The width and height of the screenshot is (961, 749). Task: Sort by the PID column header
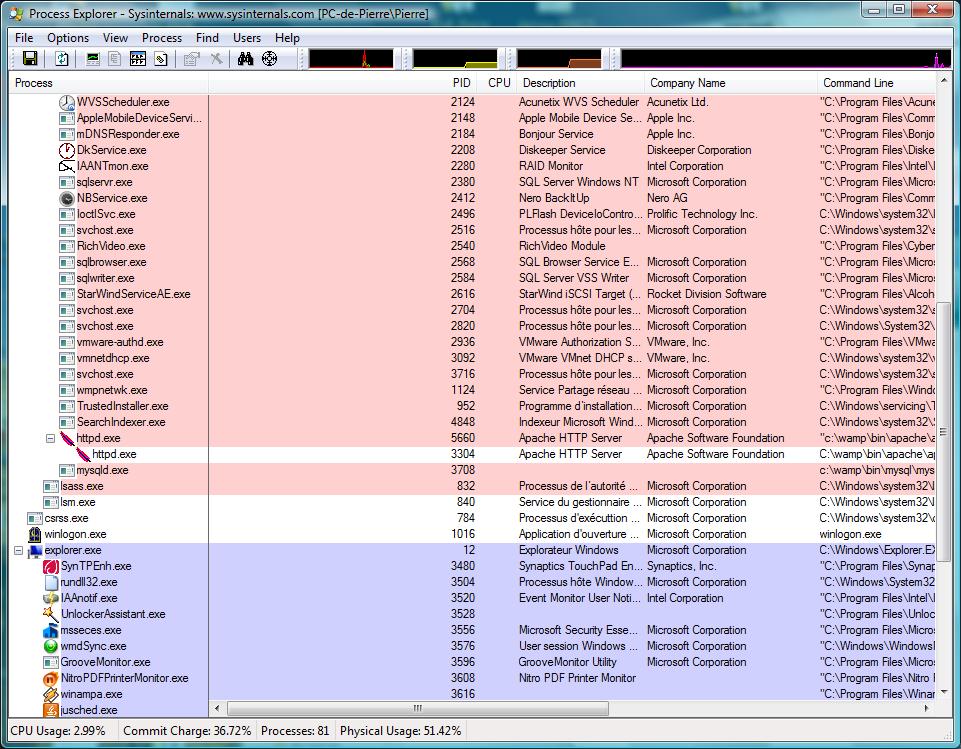(x=460, y=83)
